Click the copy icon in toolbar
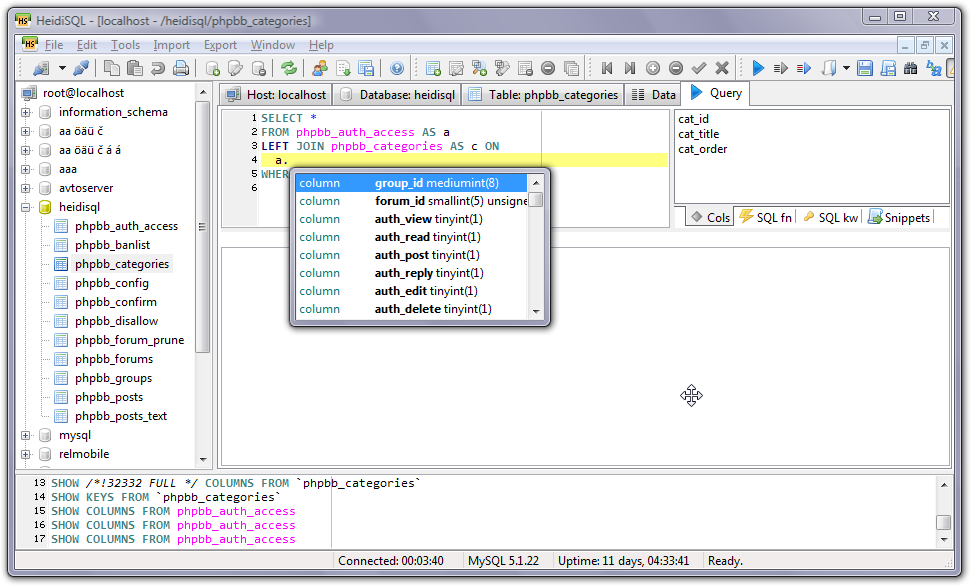971x586 pixels. (111, 68)
